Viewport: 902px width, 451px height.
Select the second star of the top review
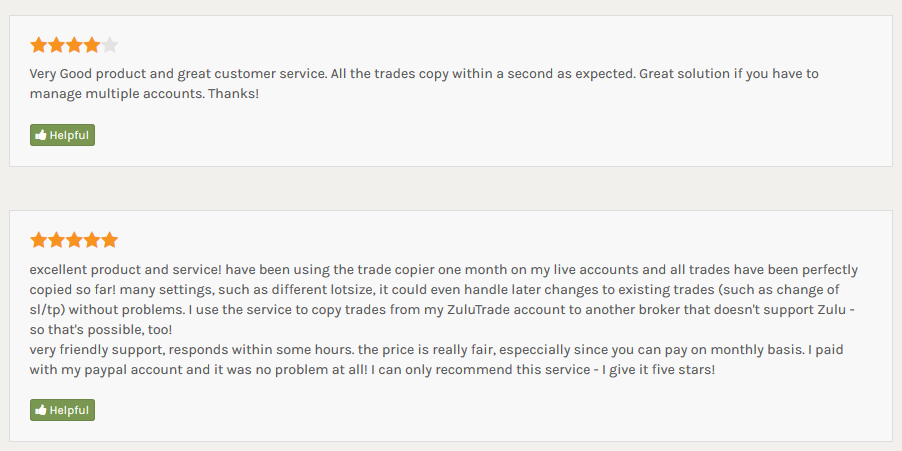point(56,45)
